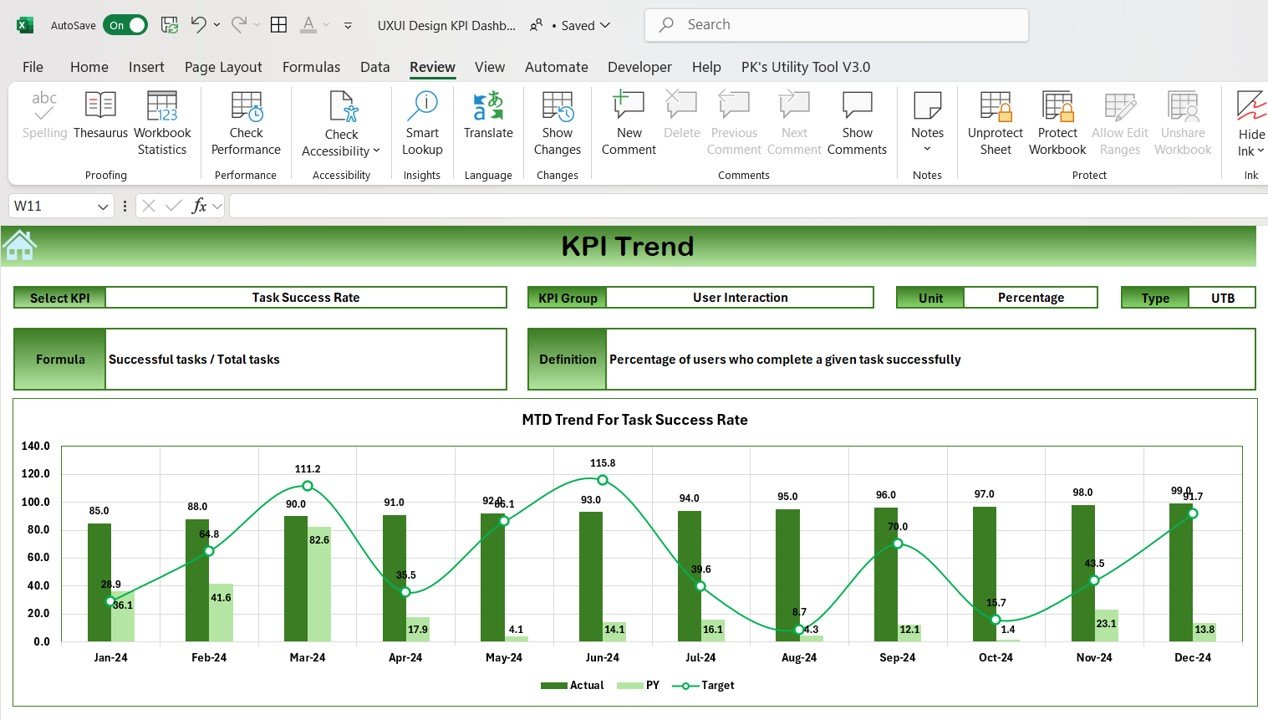
Task: Switch to the Formulas tab
Action: tap(311, 67)
